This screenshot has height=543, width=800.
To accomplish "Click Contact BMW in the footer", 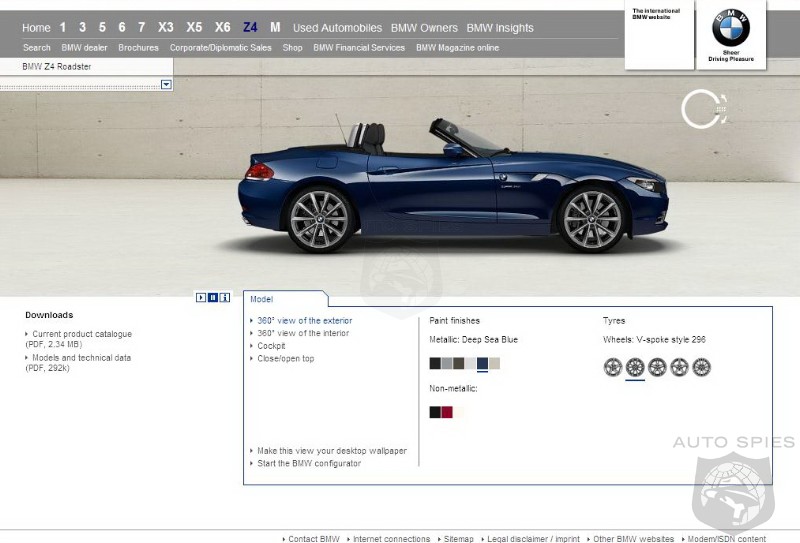I will click(314, 538).
